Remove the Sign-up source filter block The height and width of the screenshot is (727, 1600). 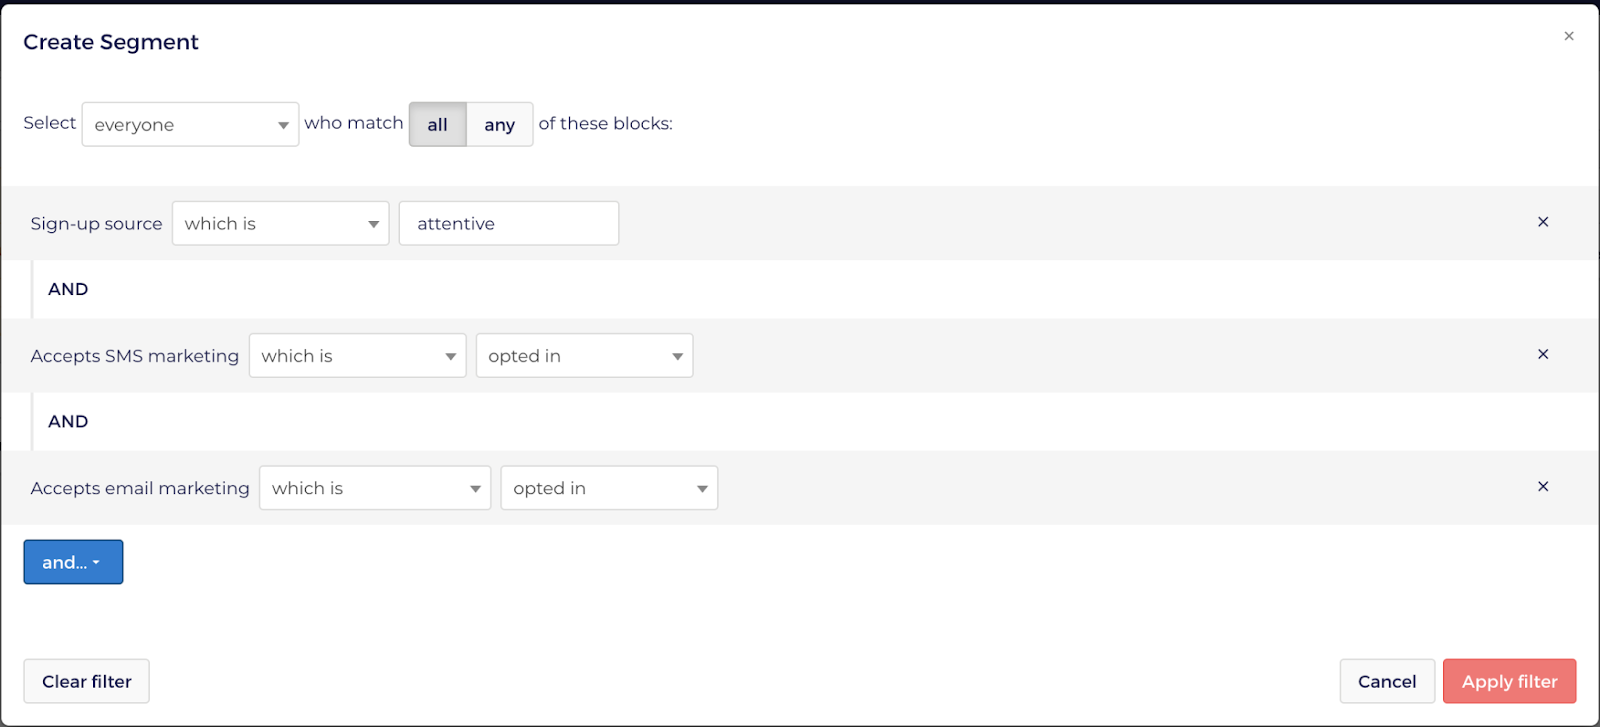tap(1543, 222)
